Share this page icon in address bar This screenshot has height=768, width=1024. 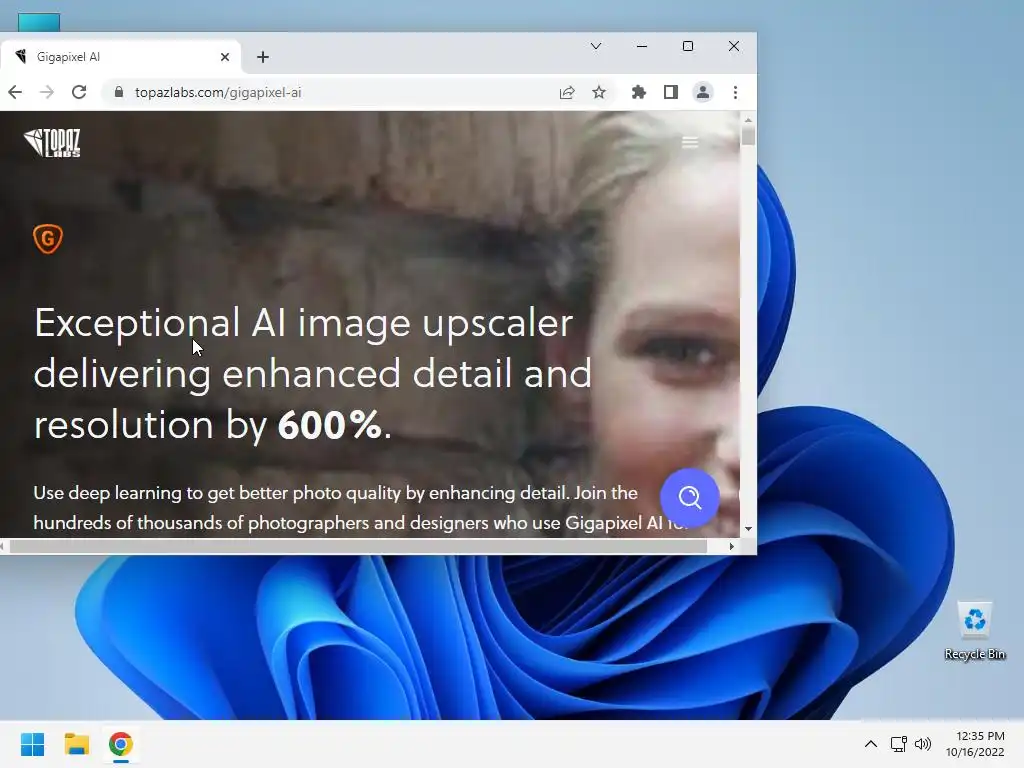pos(567,92)
